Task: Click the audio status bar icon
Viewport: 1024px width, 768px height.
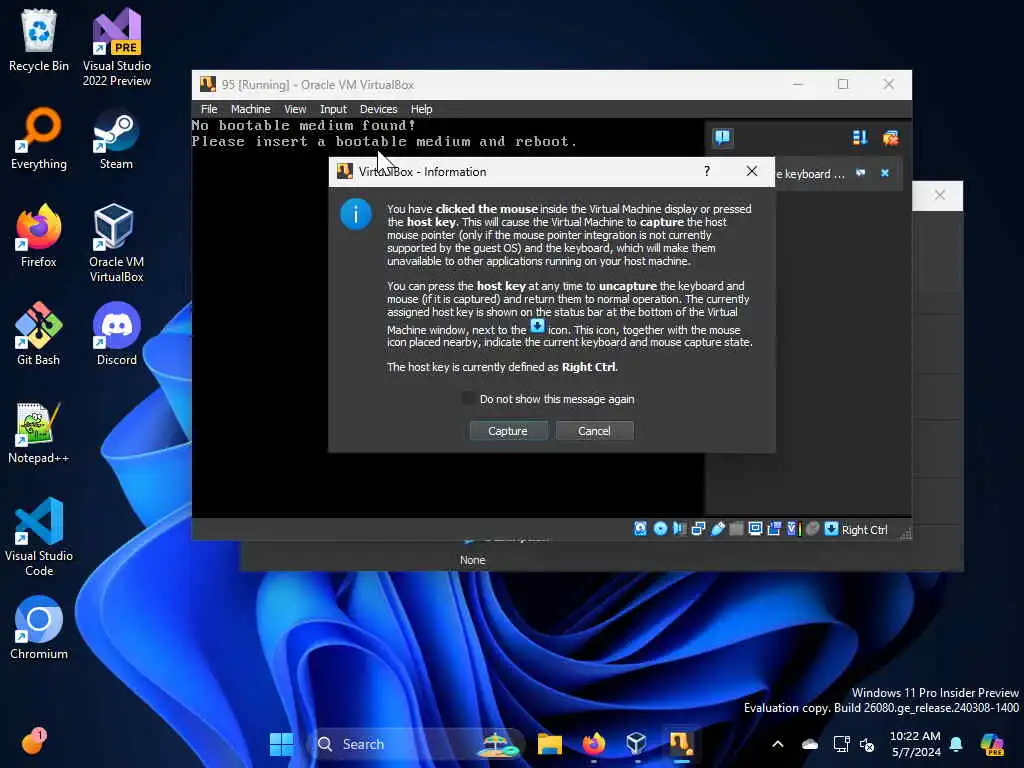Action: (x=679, y=529)
